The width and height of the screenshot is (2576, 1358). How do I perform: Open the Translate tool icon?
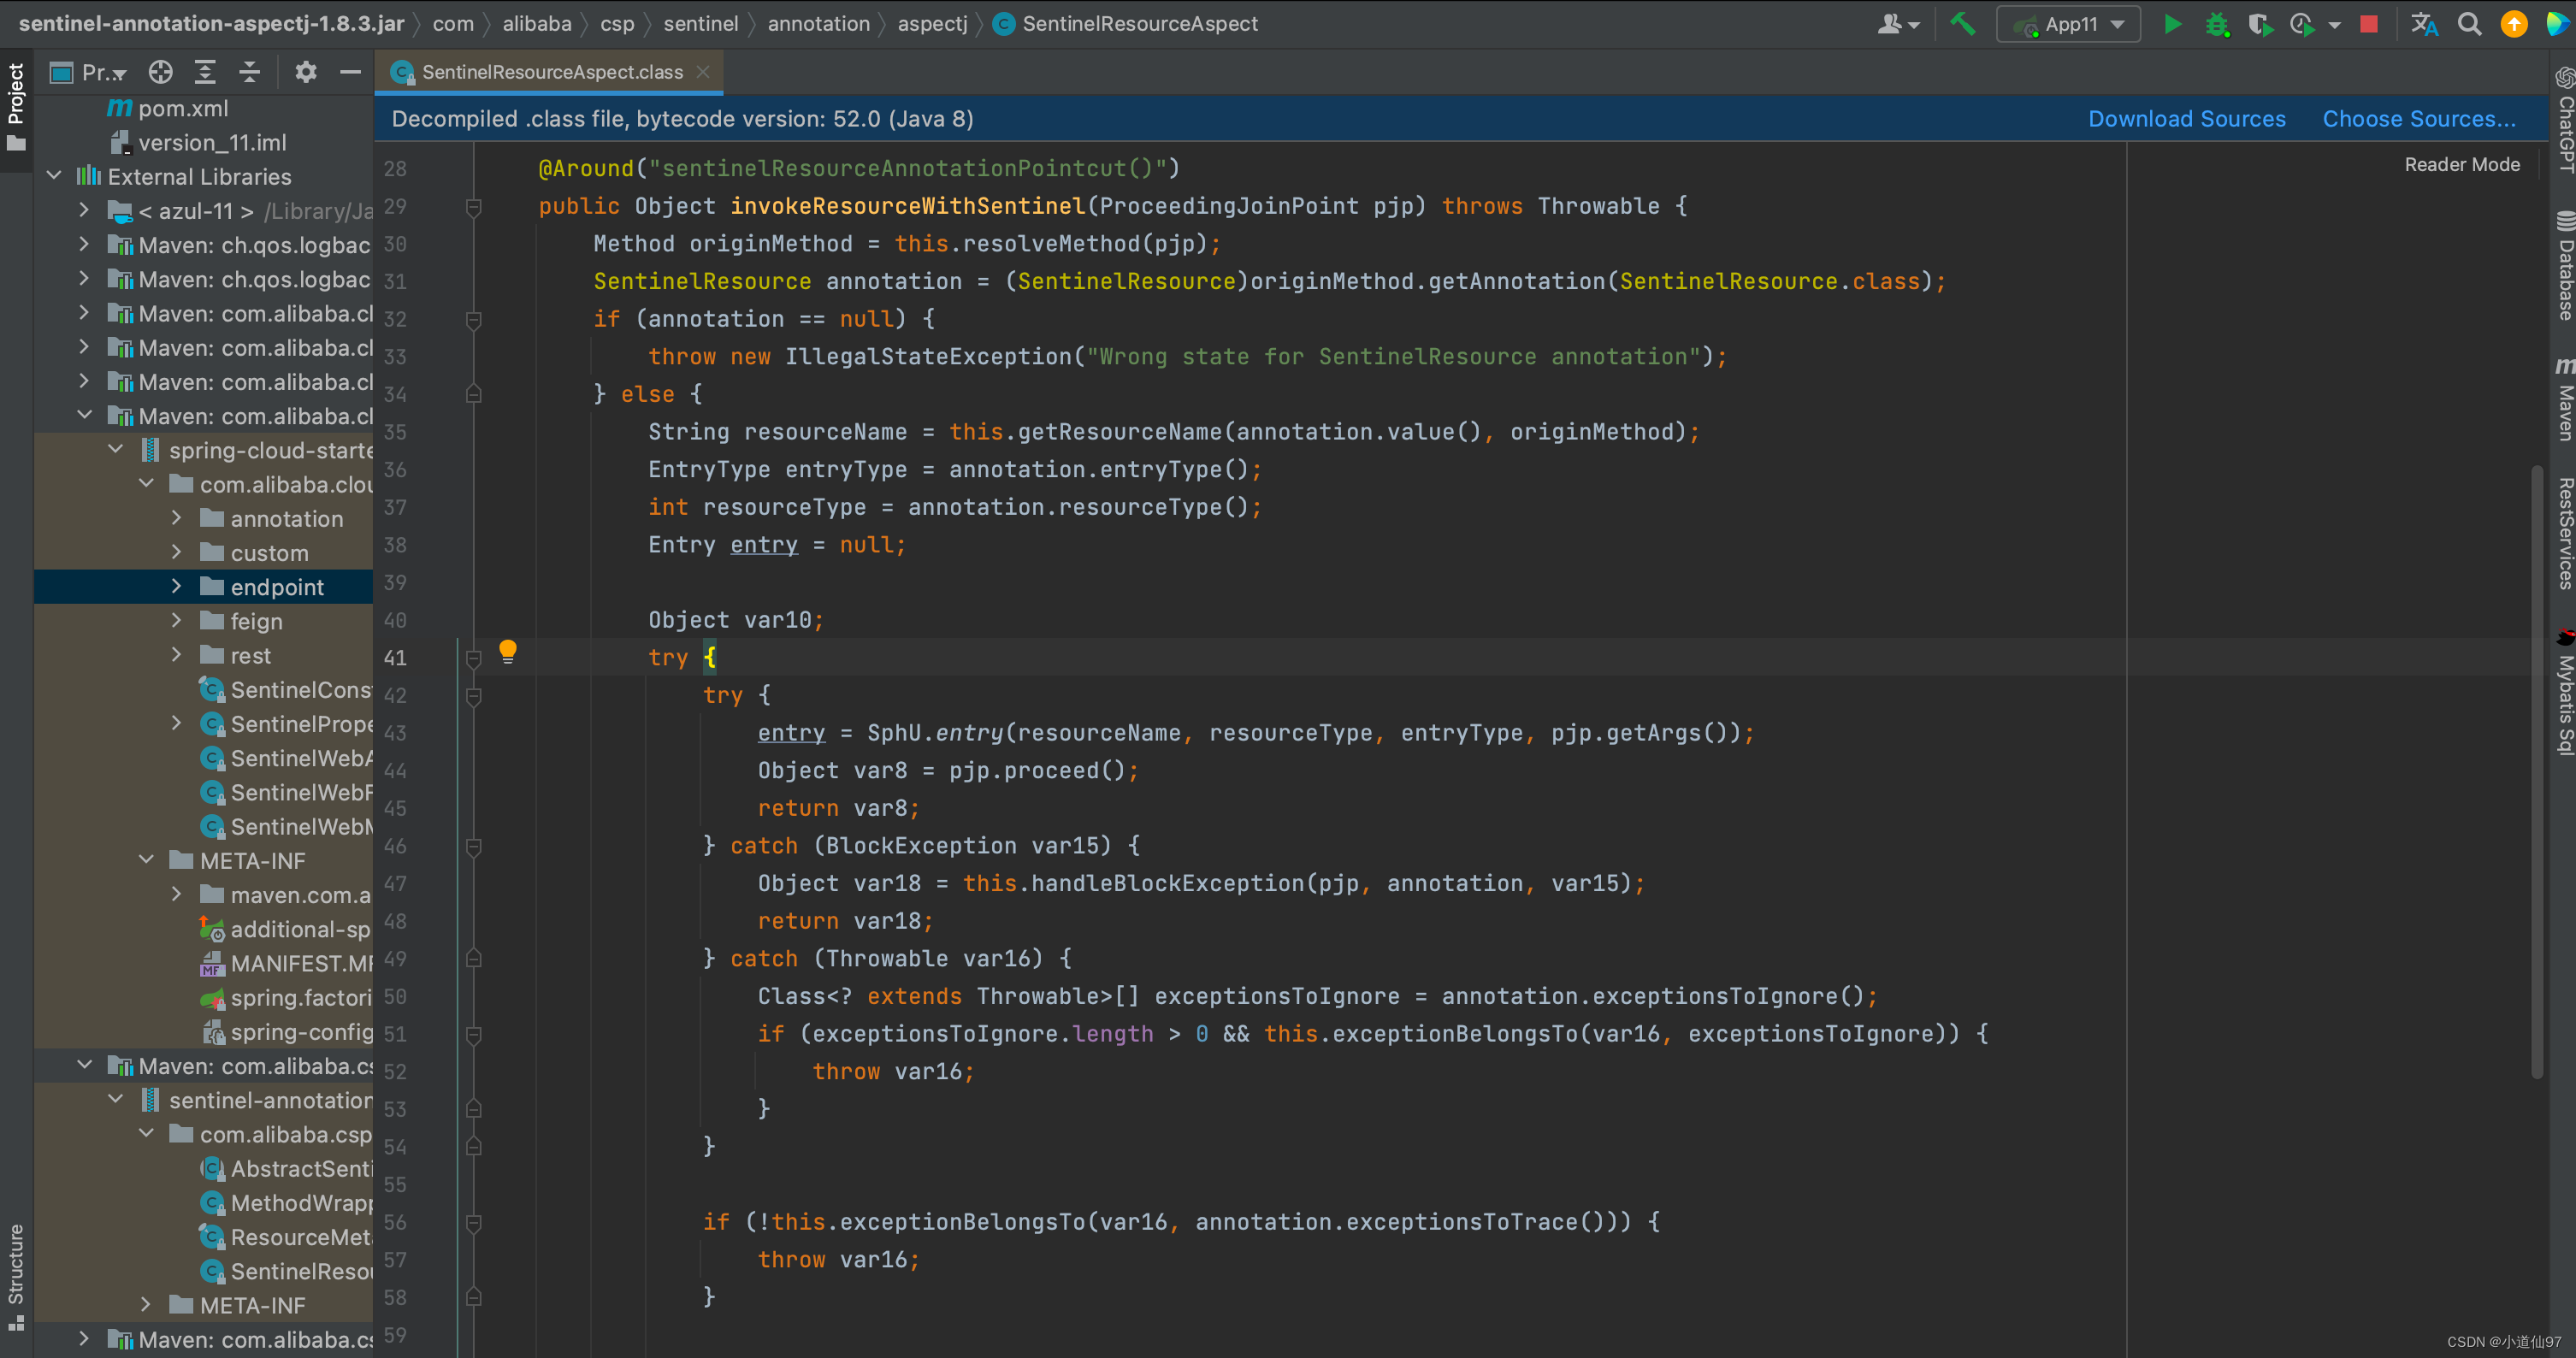(x=2423, y=23)
